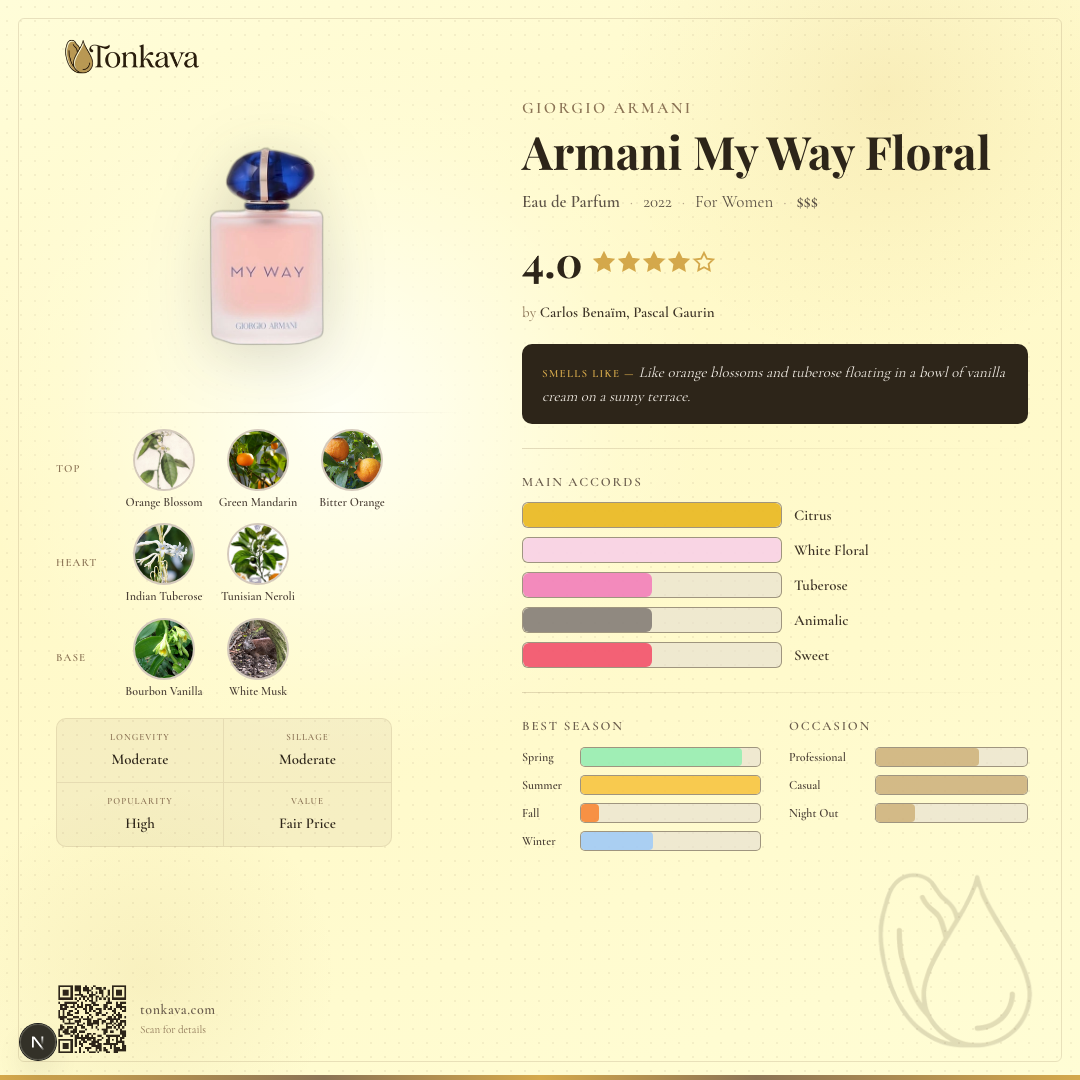Select the Tunisian Neroli note image
Image resolution: width=1080 pixels, height=1080 pixels.
pyautogui.click(x=258, y=554)
